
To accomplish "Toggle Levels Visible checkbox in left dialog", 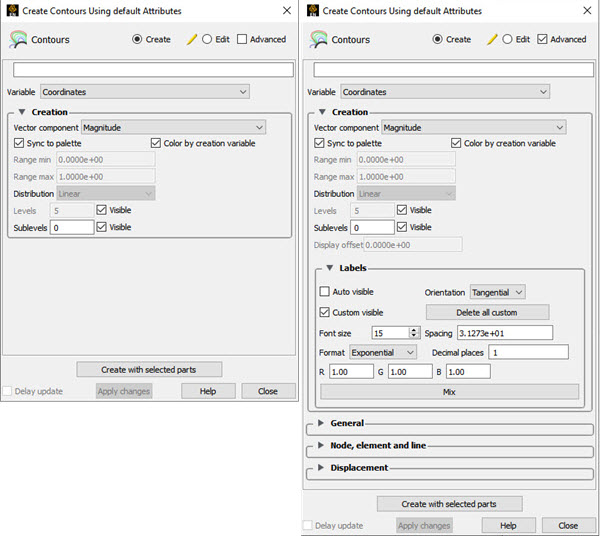I will [101, 210].
